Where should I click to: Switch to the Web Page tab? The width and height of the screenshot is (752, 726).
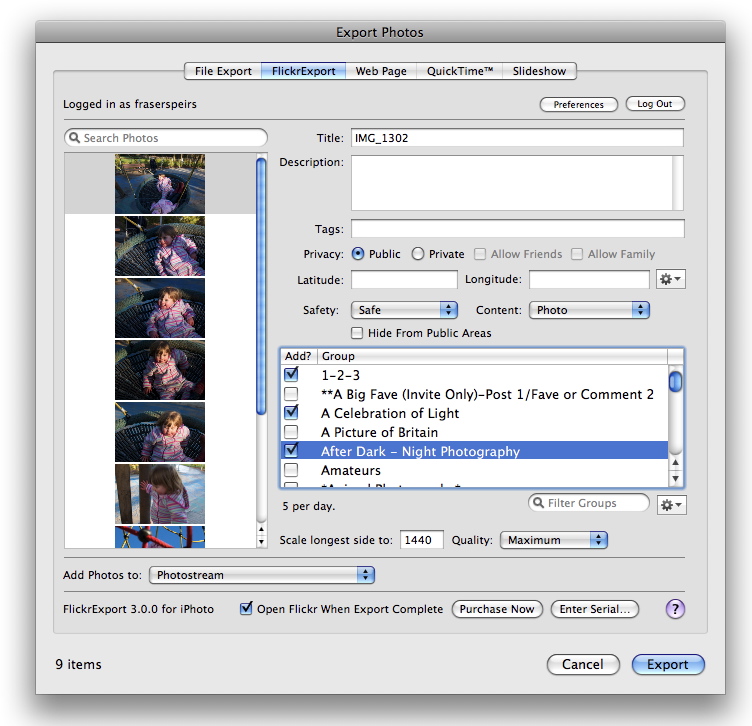381,71
